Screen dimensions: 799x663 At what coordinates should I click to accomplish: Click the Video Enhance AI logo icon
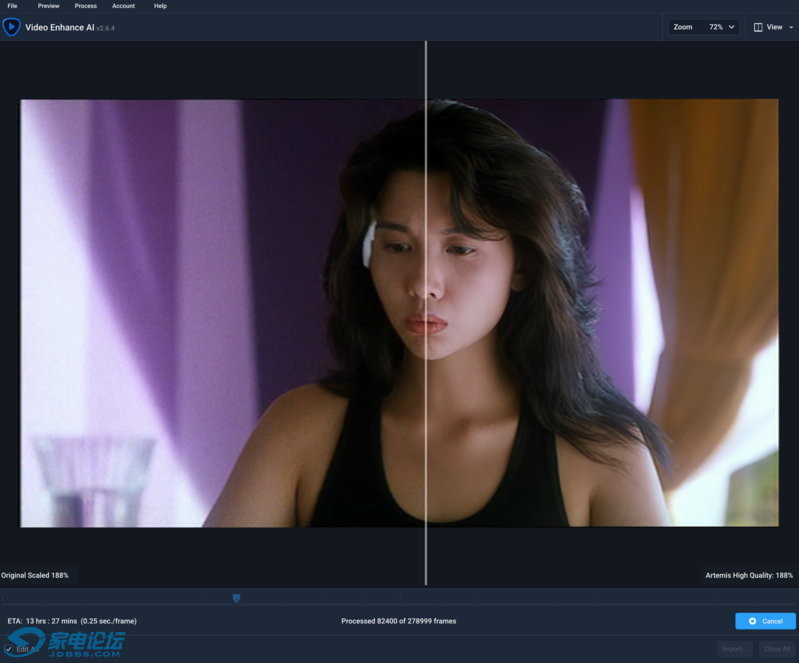[x=11, y=27]
